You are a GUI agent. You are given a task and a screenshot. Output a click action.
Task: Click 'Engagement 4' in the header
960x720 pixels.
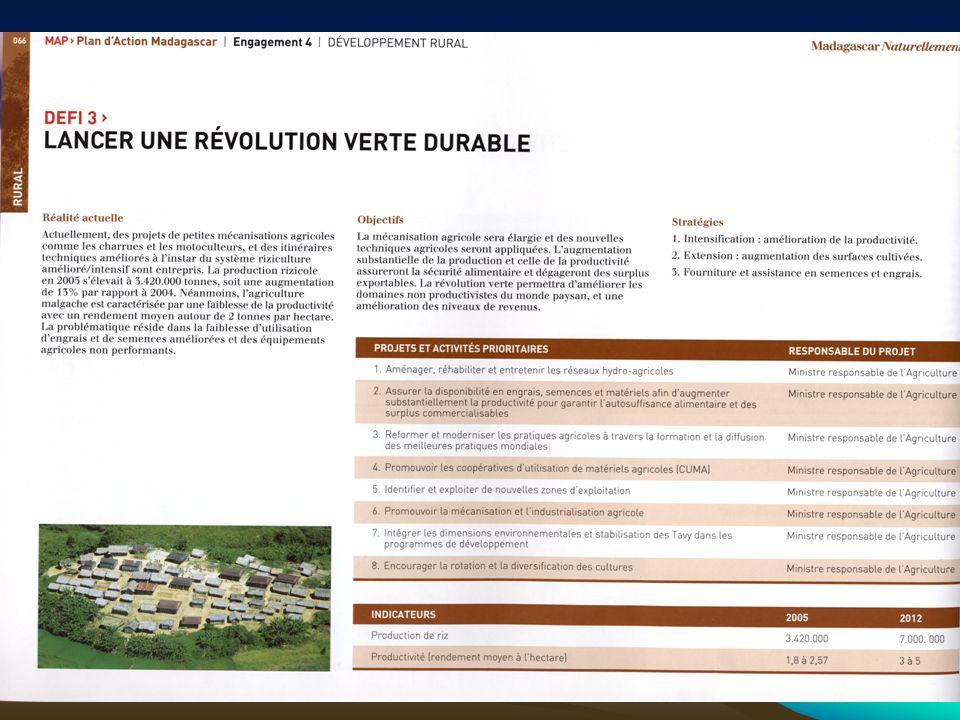272,42
